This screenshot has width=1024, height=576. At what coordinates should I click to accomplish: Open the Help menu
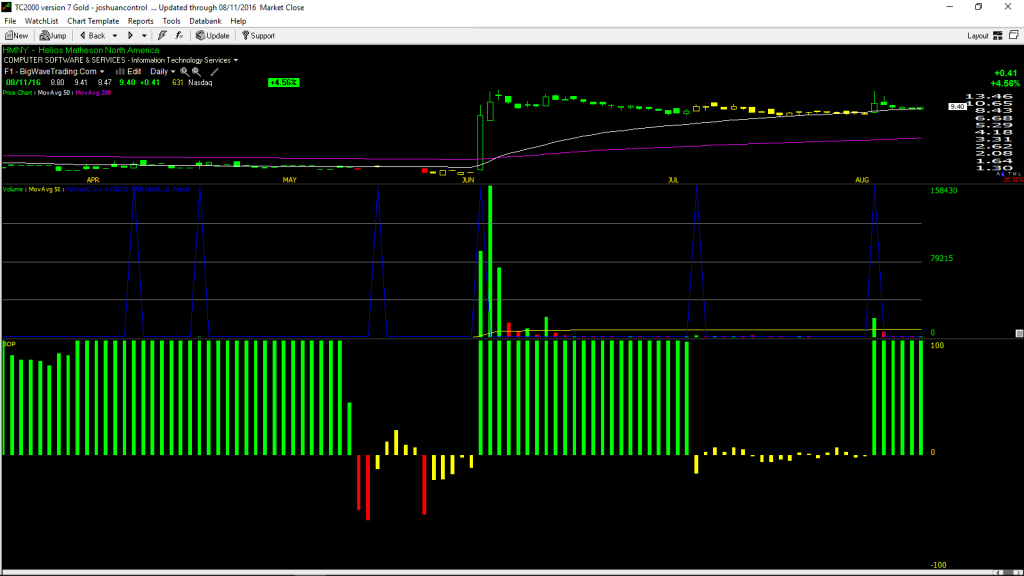[x=238, y=21]
